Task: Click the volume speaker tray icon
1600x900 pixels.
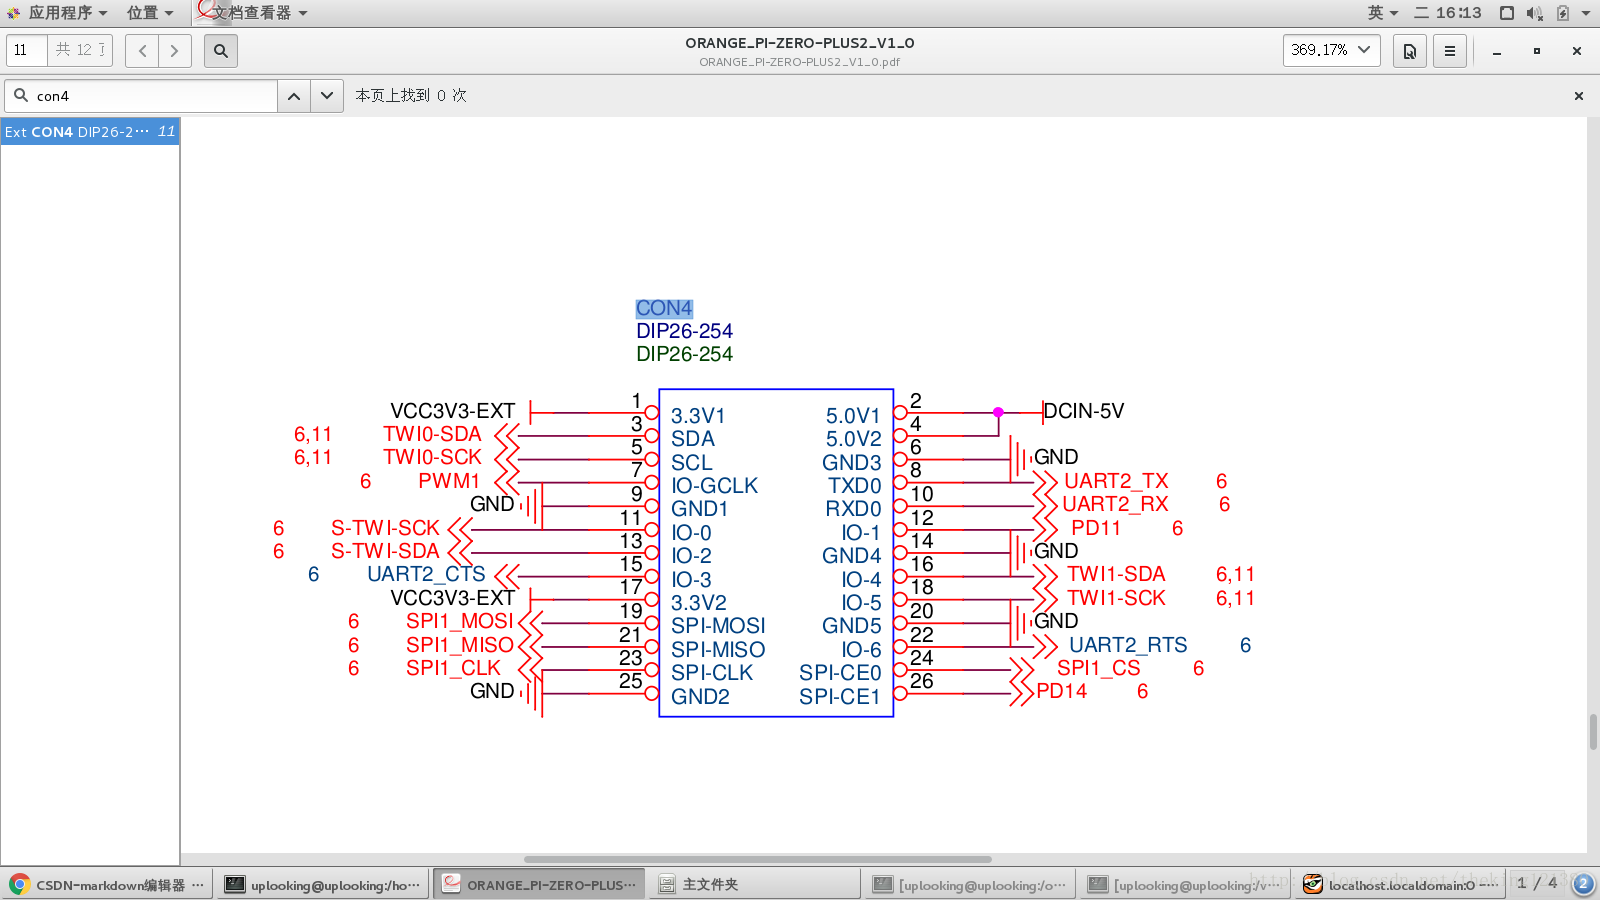Action: tap(1535, 13)
